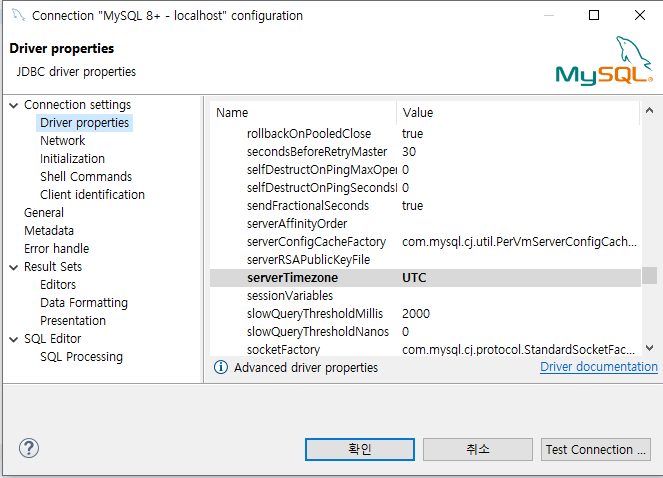Open the Presentation page

click(x=73, y=321)
